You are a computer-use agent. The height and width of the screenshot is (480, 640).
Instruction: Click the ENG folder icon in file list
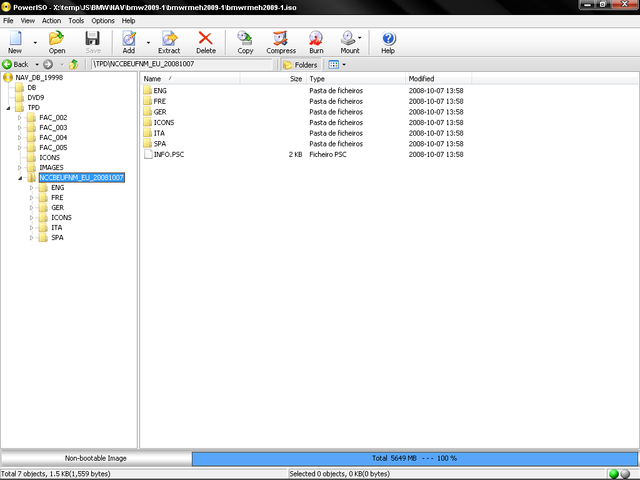click(147, 90)
